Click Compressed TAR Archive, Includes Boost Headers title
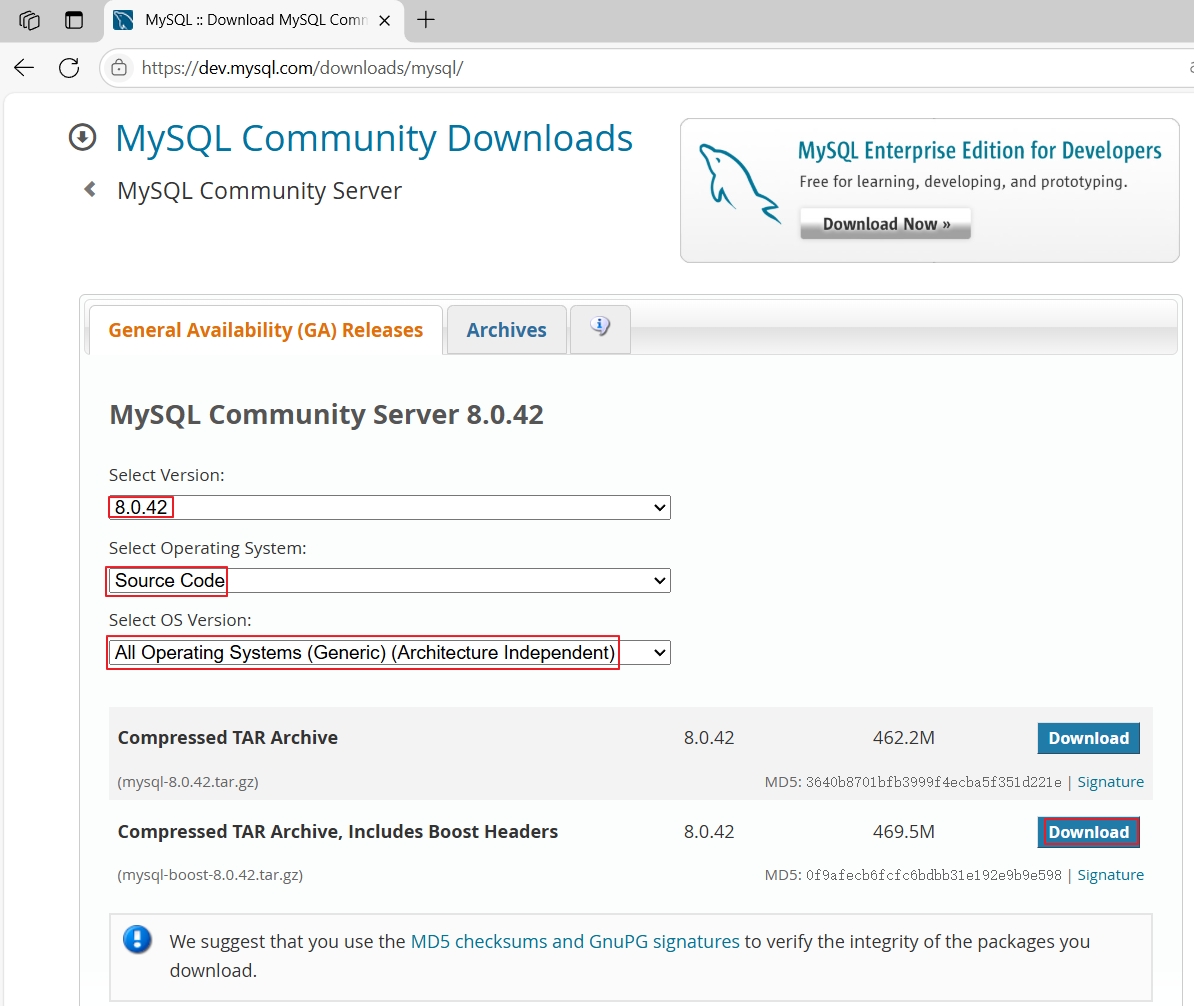The width and height of the screenshot is (1194, 1006). click(338, 832)
